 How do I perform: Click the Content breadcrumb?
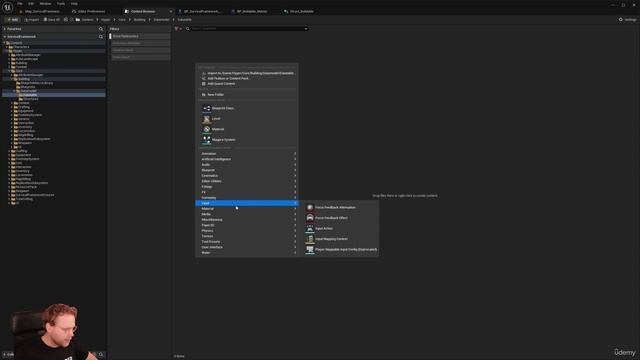pos(87,20)
